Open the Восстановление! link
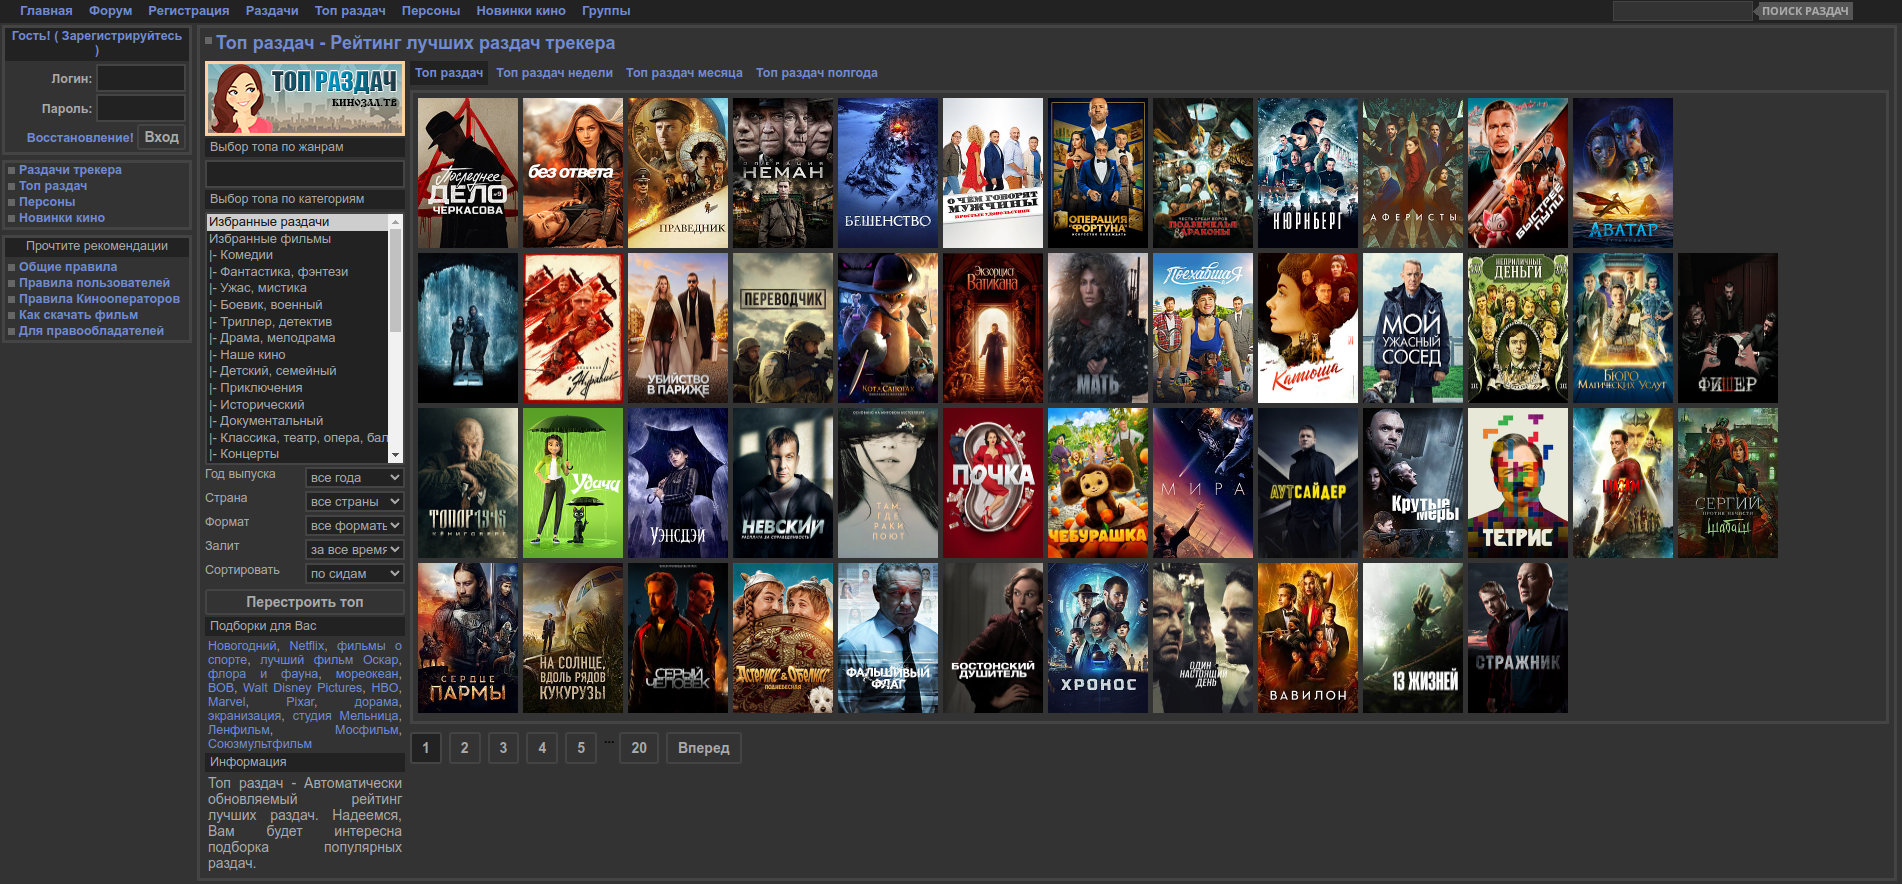 pos(80,138)
